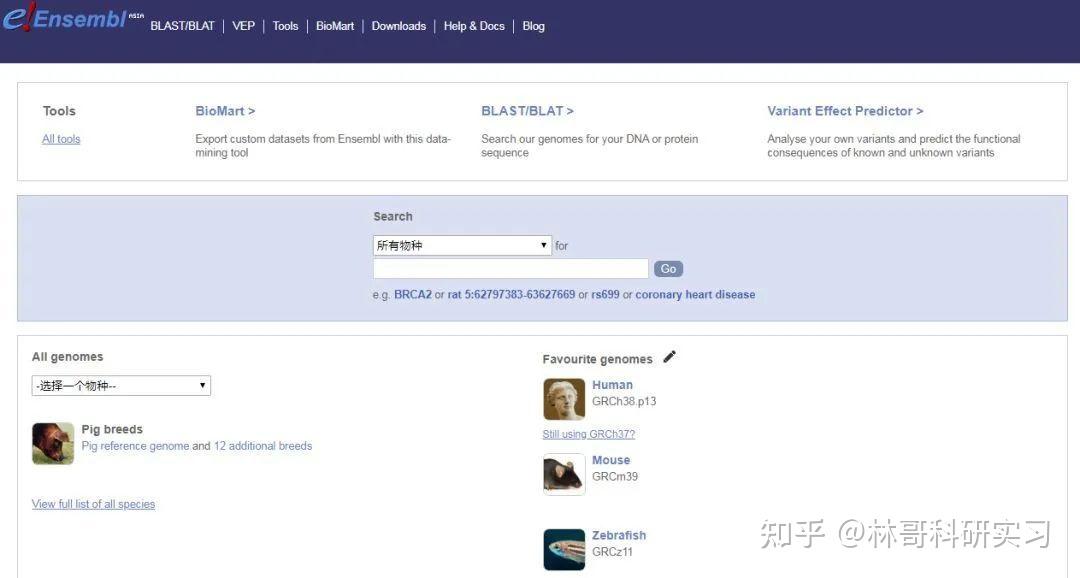Viewport: 1080px width, 578px height.
Task: Click the Pig breeds thumbnail image
Action: coord(52,442)
